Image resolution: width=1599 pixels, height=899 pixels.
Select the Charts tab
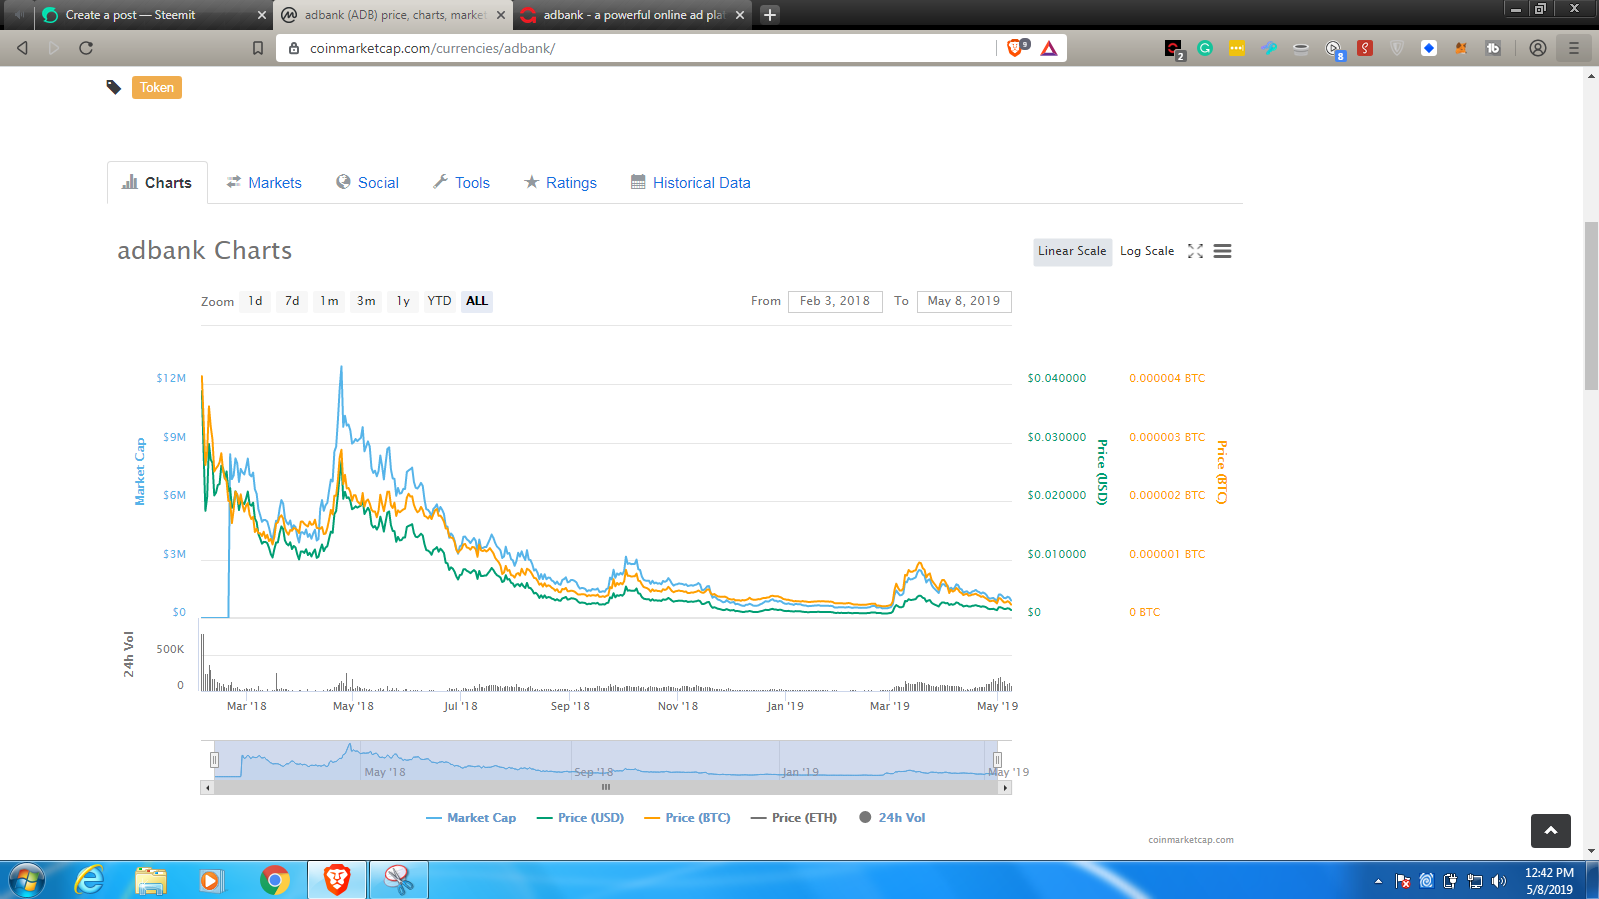tap(157, 183)
